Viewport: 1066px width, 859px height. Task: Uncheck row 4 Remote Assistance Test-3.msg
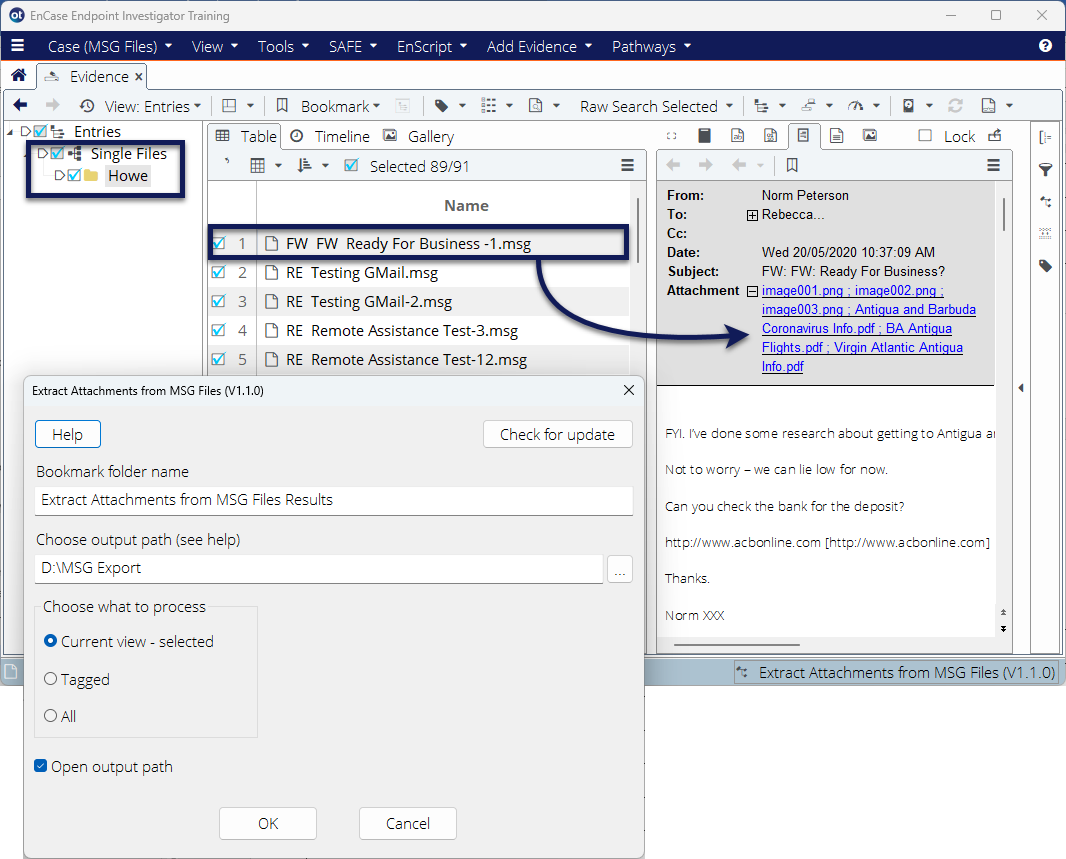point(218,330)
